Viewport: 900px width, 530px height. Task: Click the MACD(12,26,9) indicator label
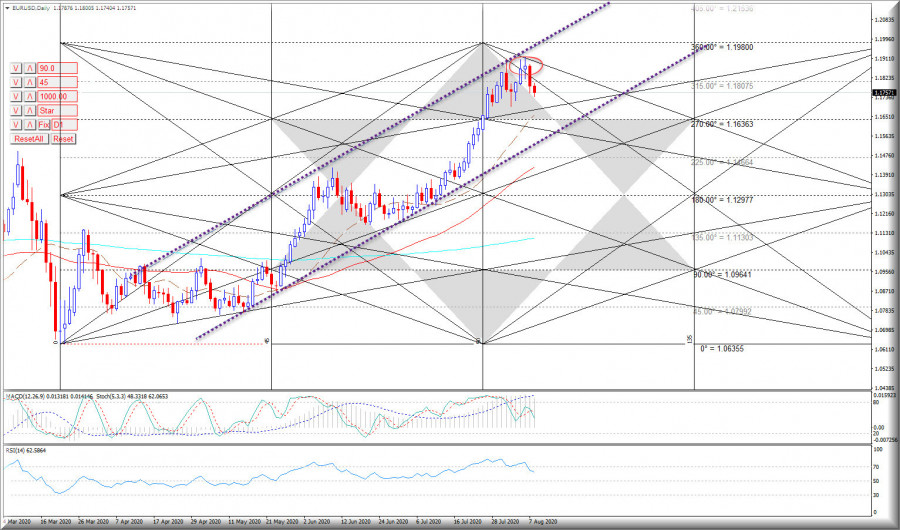coord(30,397)
